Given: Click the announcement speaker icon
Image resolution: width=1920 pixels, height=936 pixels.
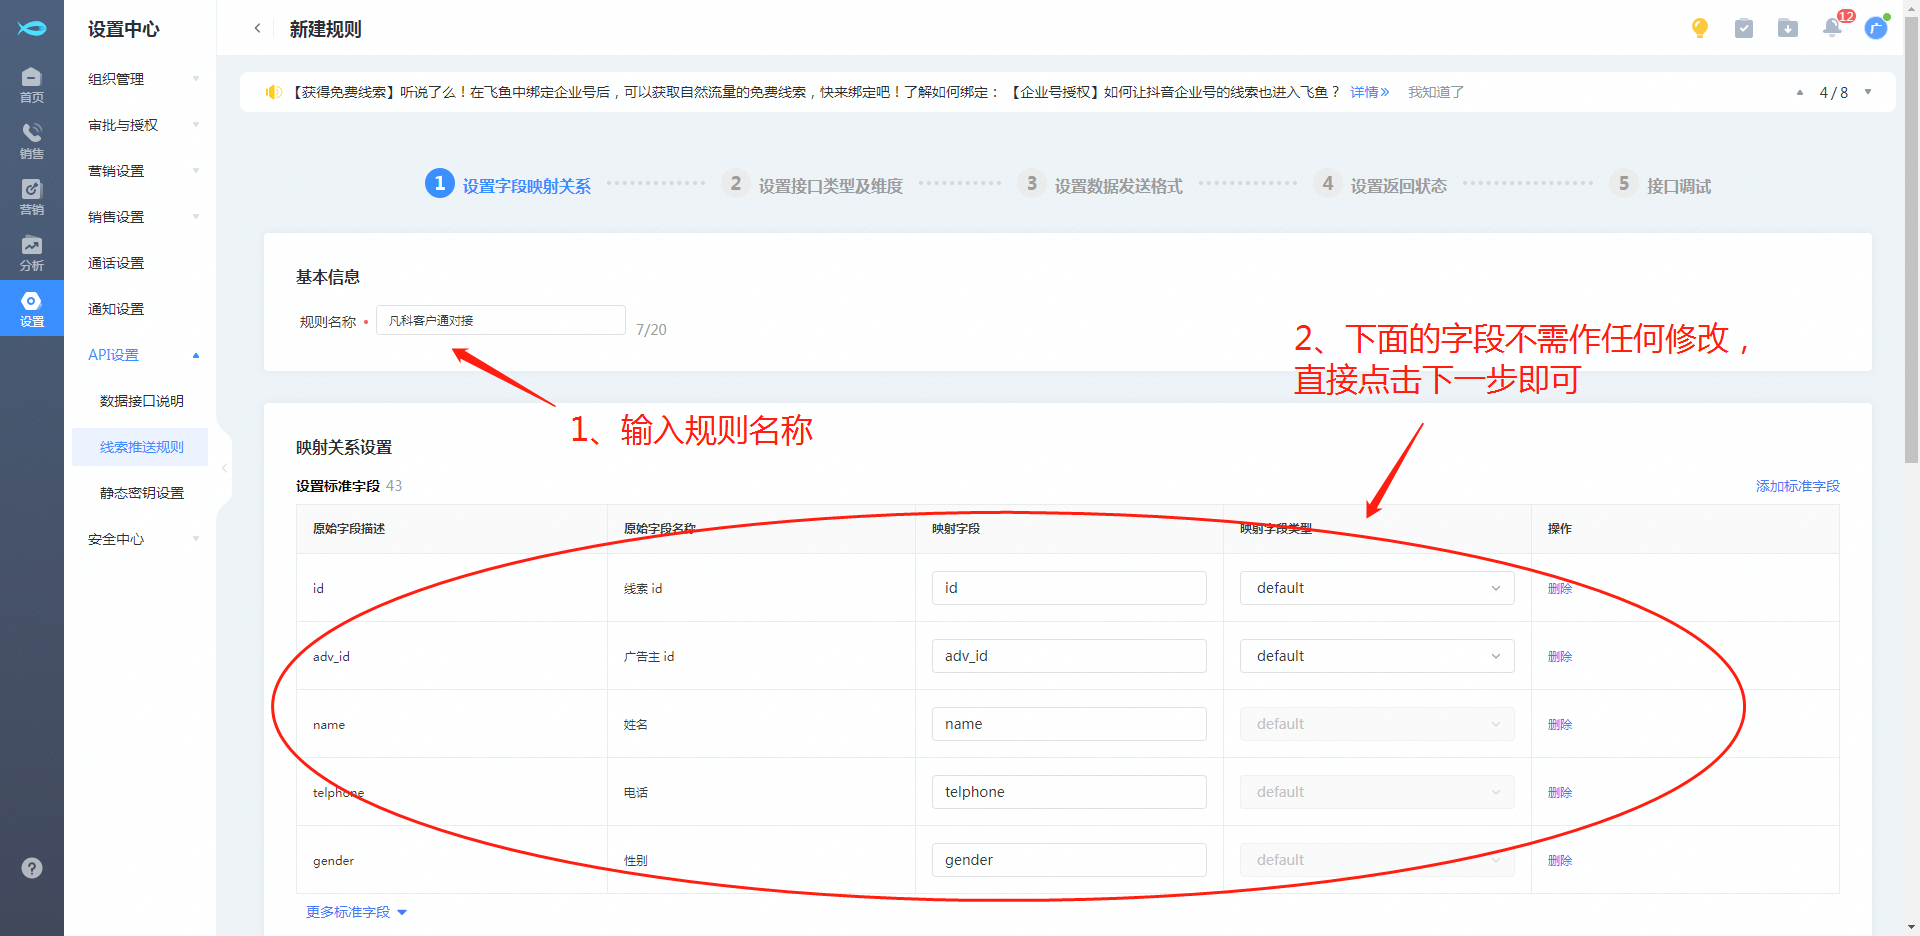Looking at the screenshot, I should click(273, 92).
